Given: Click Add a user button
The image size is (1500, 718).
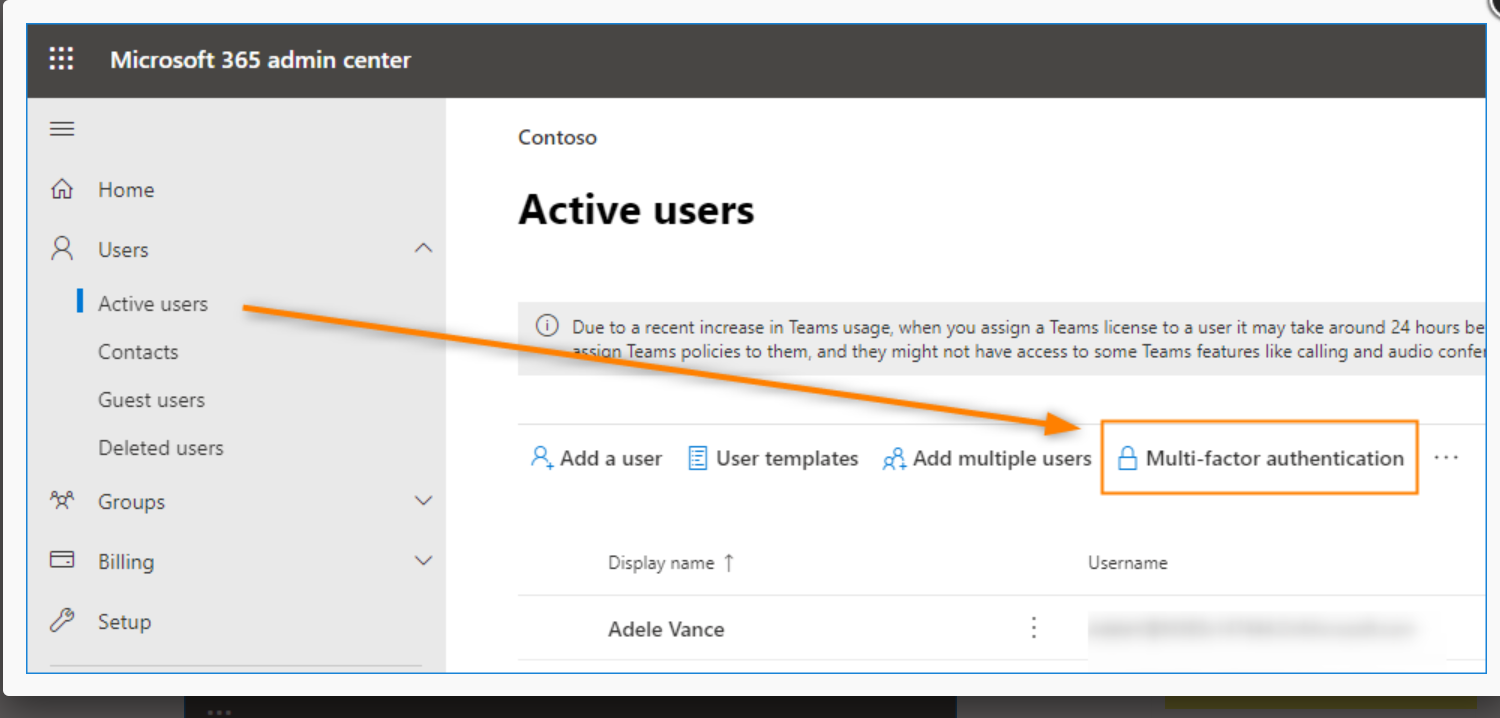Looking at the screenshot, I should [597, 458].
